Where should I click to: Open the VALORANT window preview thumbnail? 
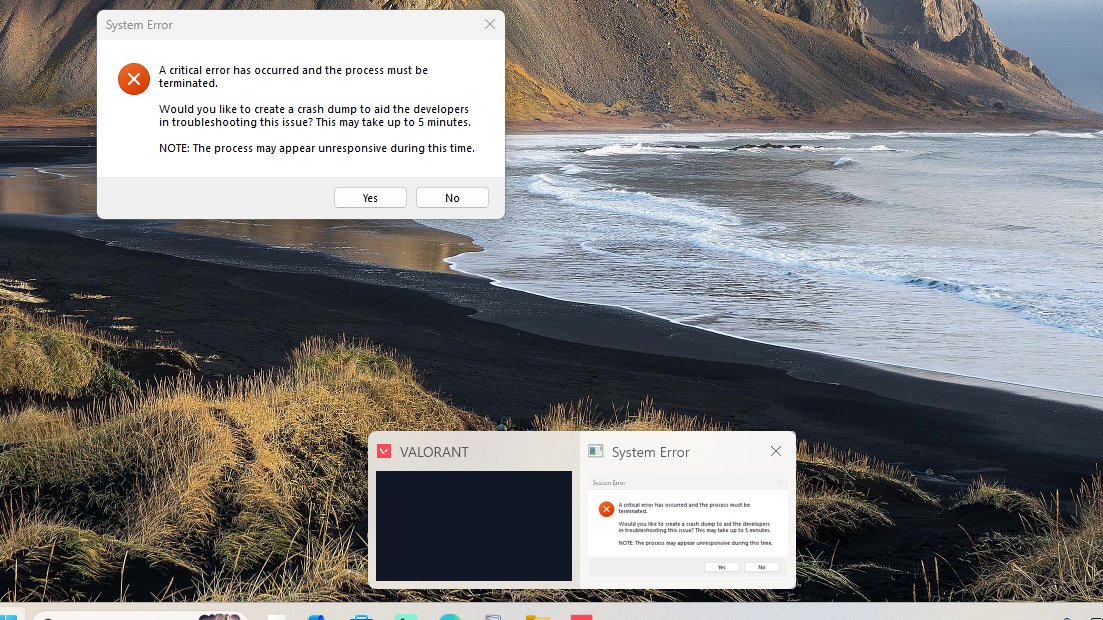tap(473, 526)
